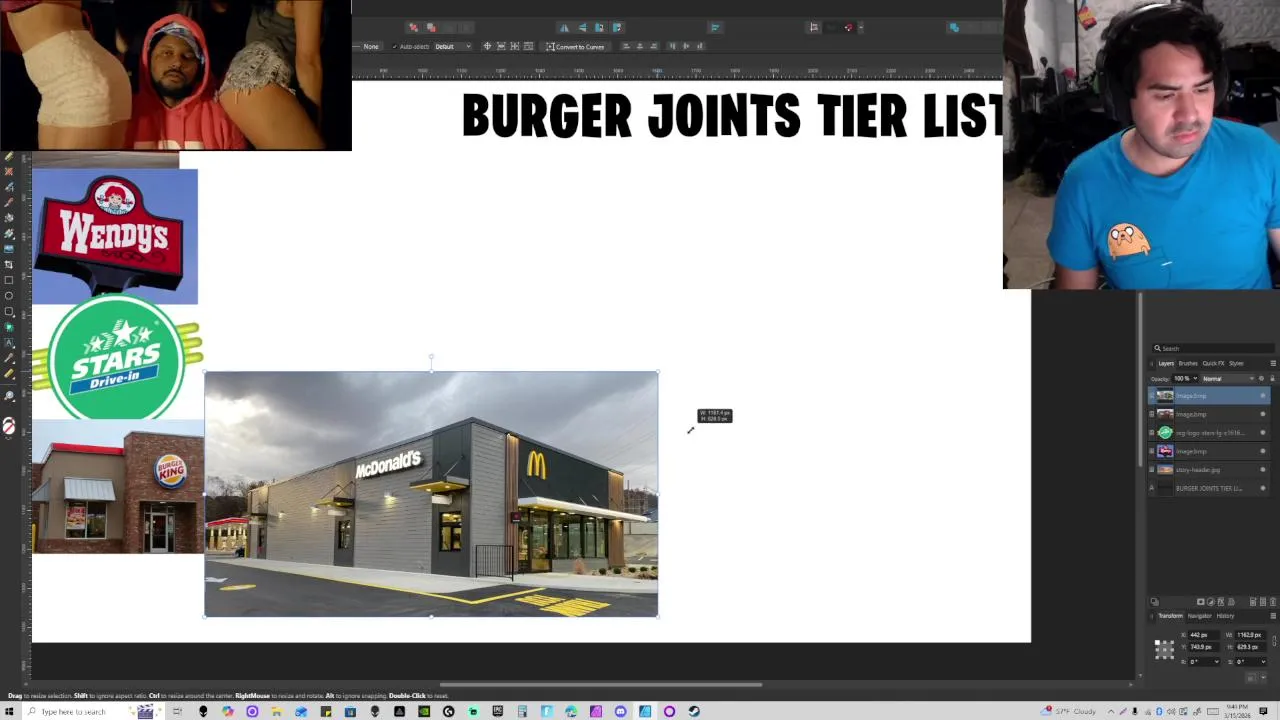Click the add adjustment layer icon
The image size is (1280, 720).
(x=1210, y=601)
